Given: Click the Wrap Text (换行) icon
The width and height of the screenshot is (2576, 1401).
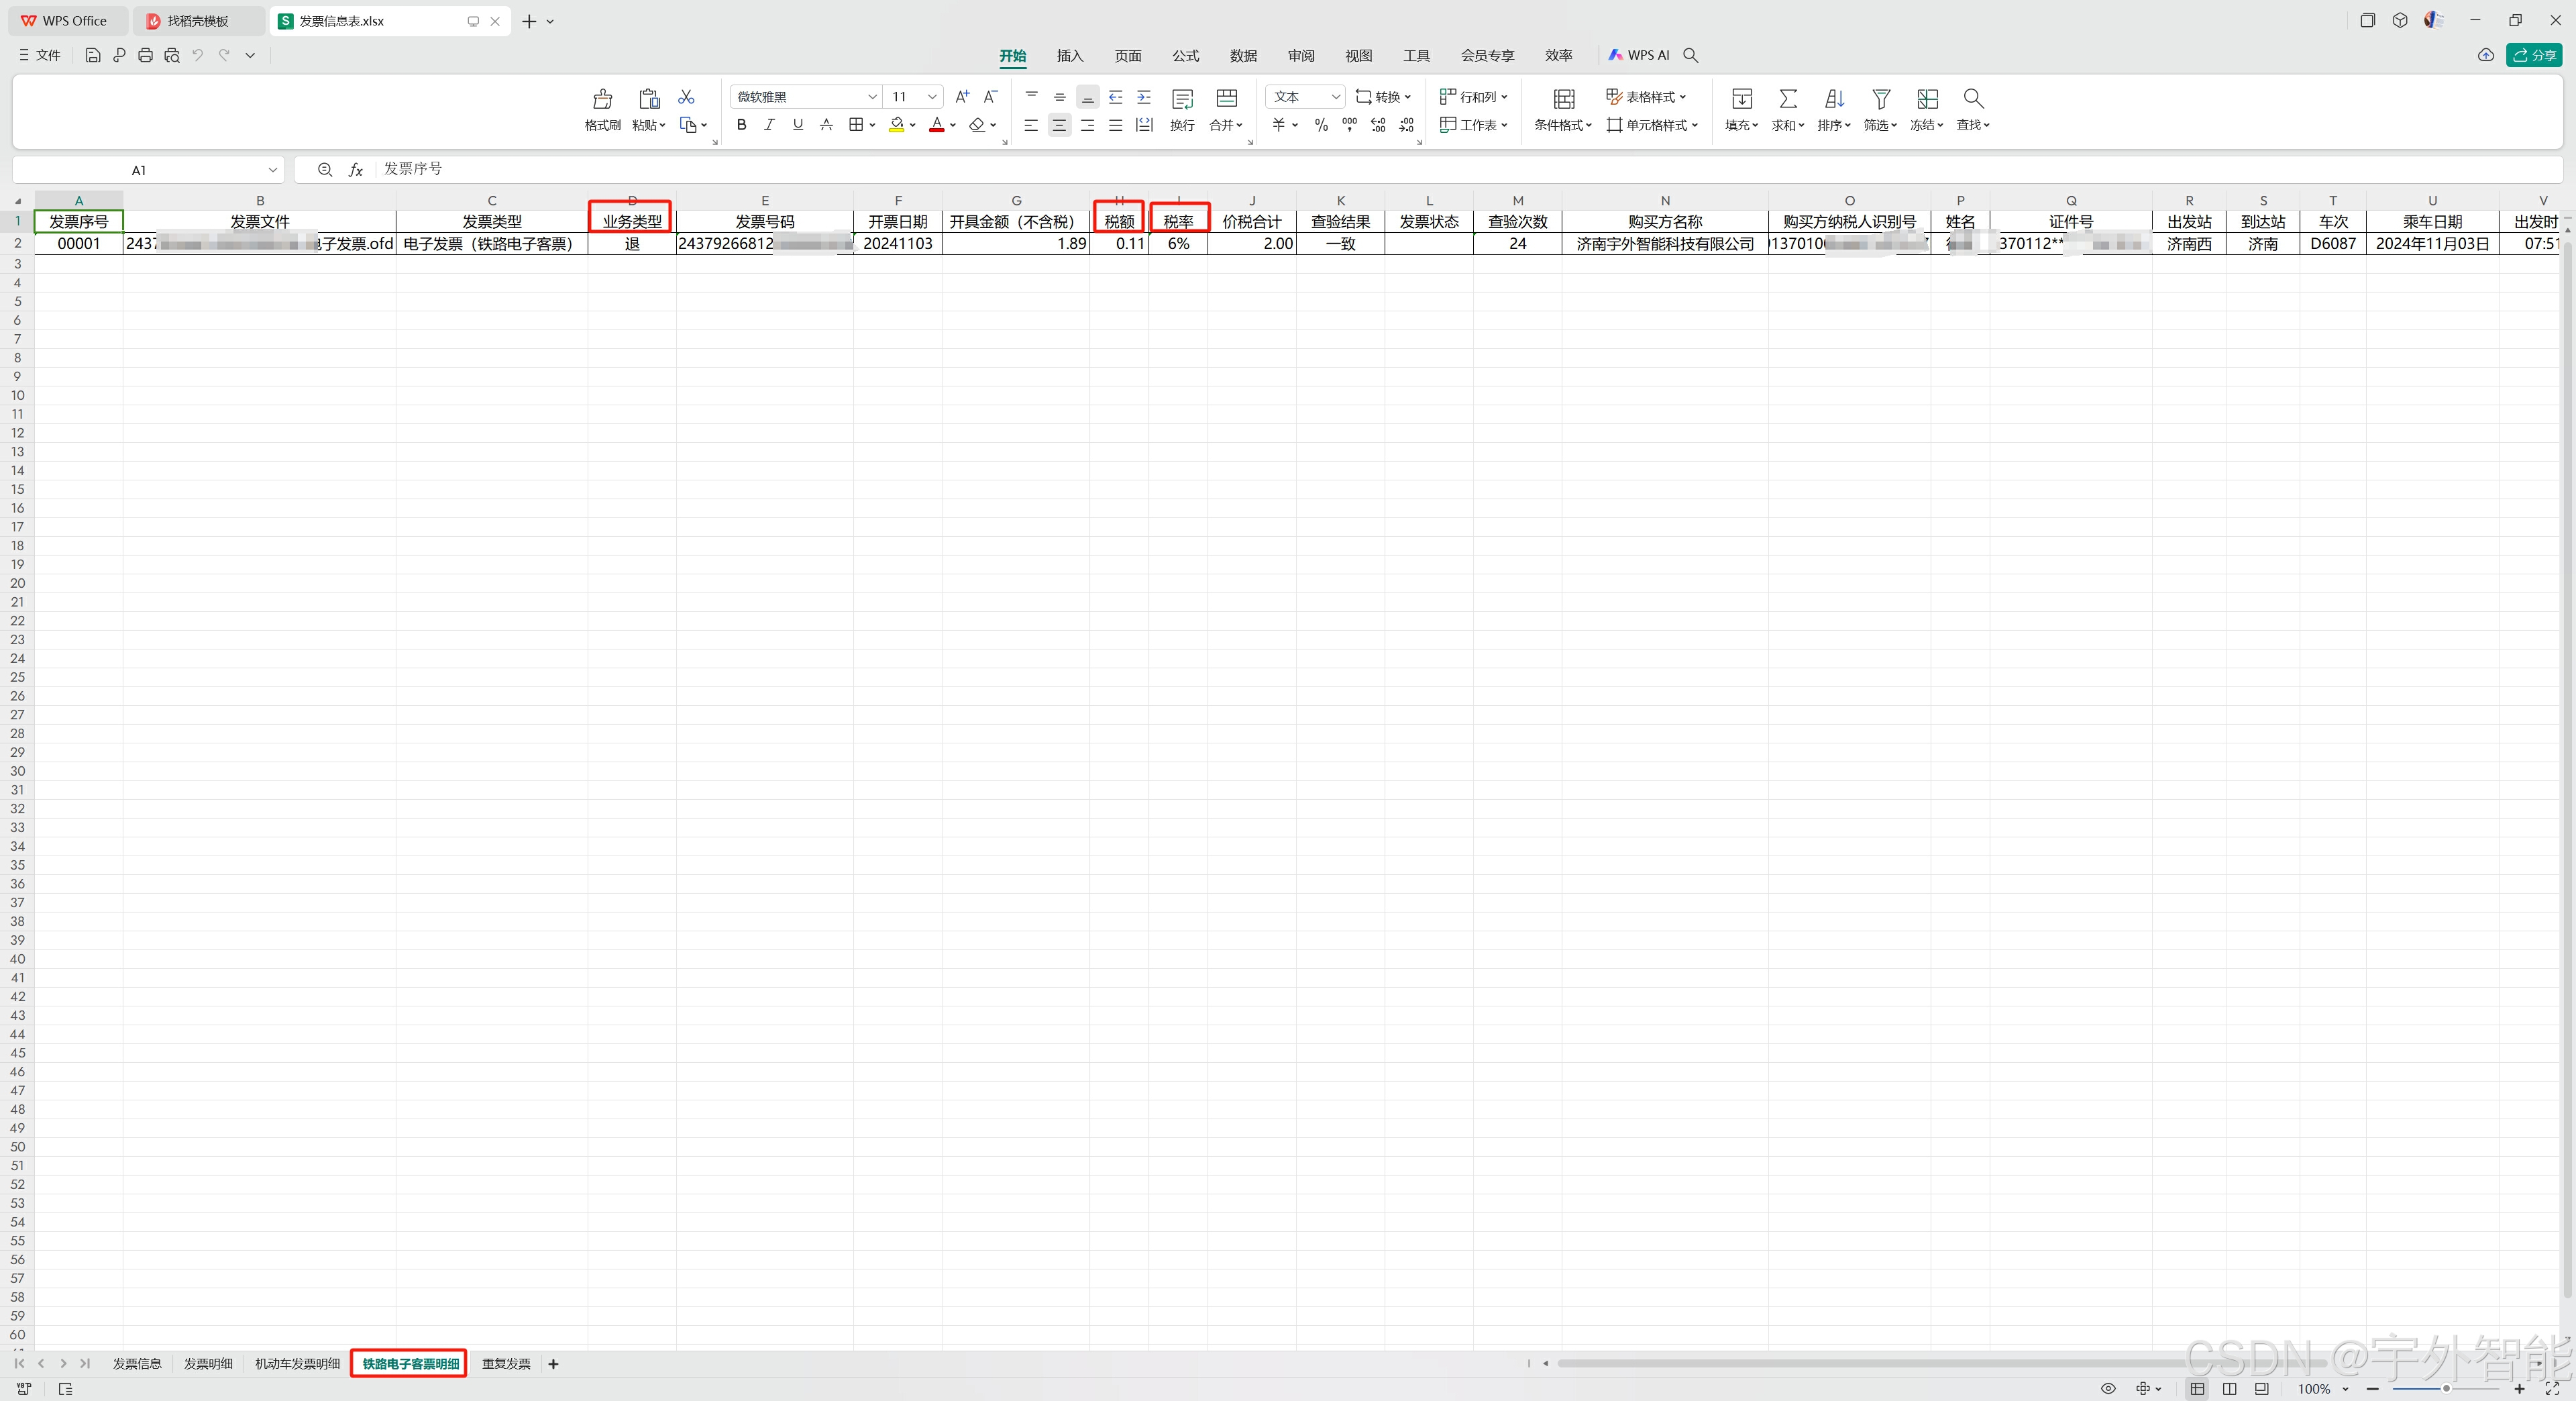Looking at the screenshot, I should (1182, 99).
